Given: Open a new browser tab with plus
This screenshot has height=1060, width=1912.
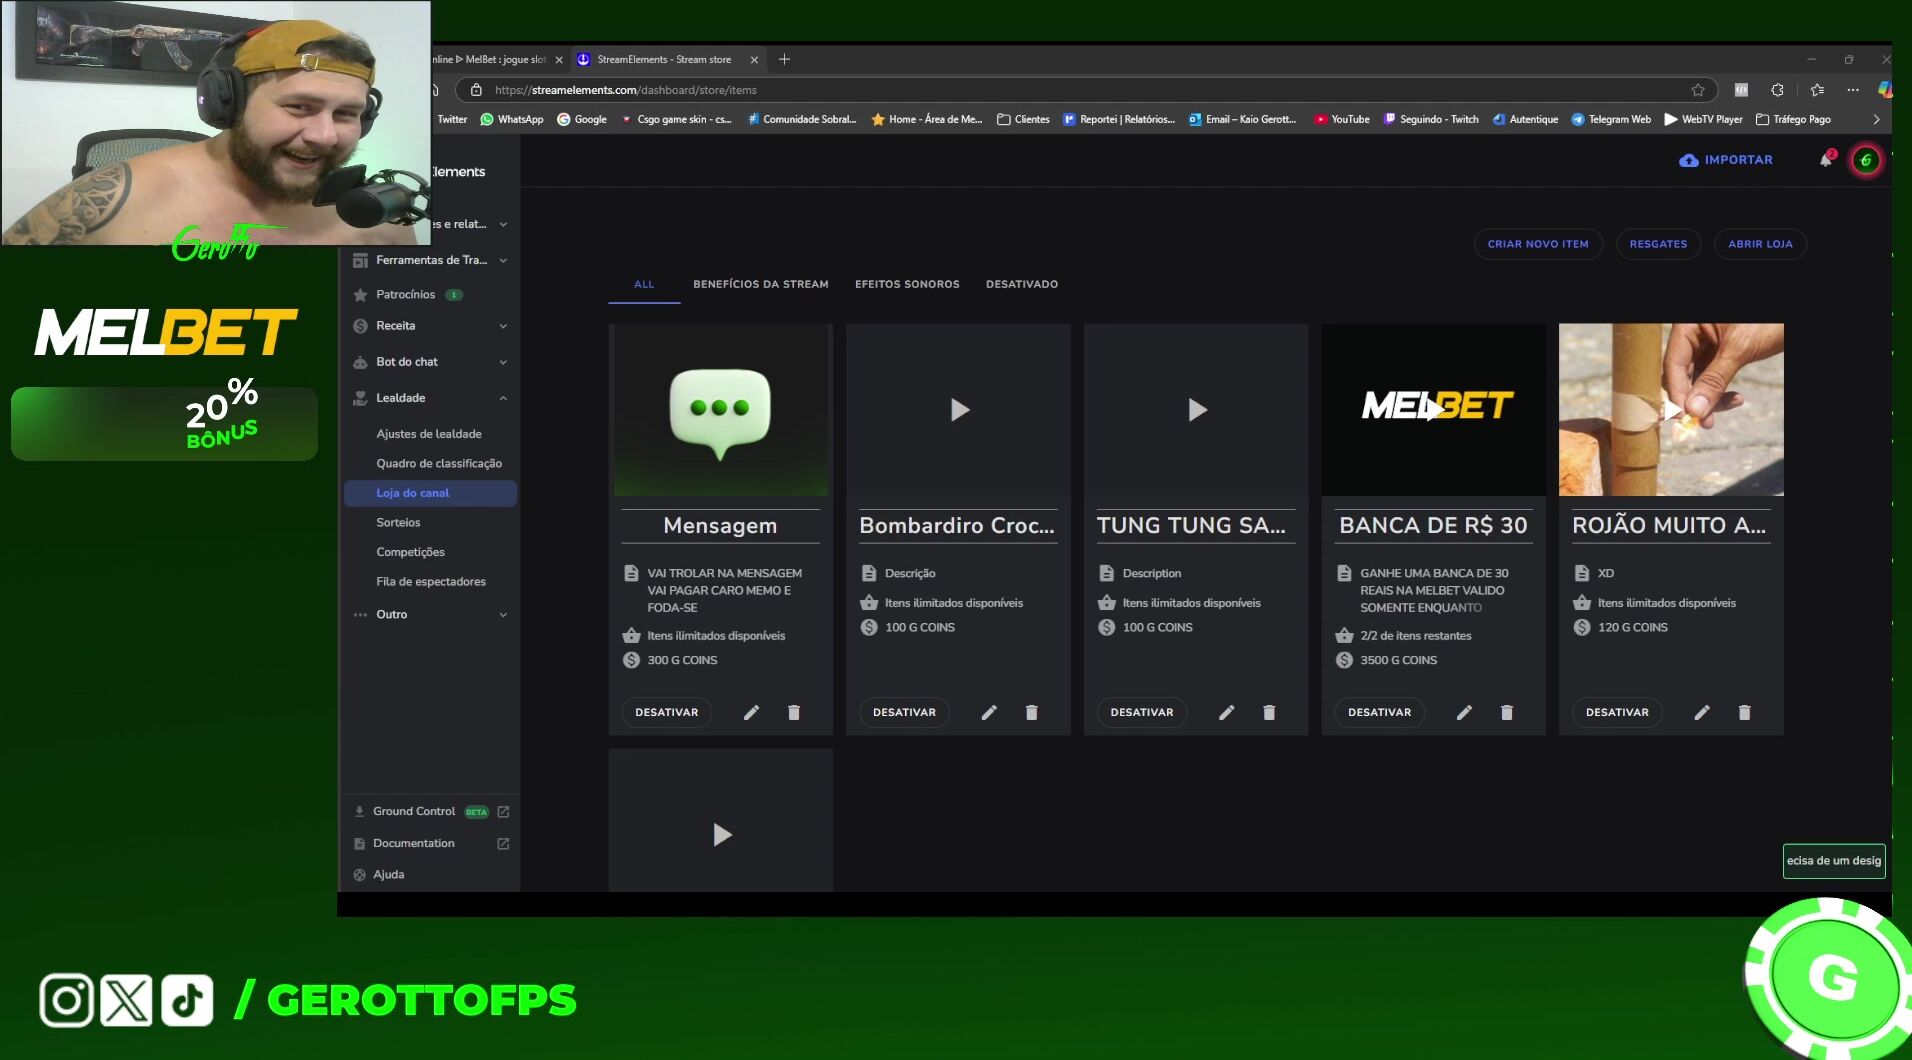Looking at the screenshot, I should [785, 60].
